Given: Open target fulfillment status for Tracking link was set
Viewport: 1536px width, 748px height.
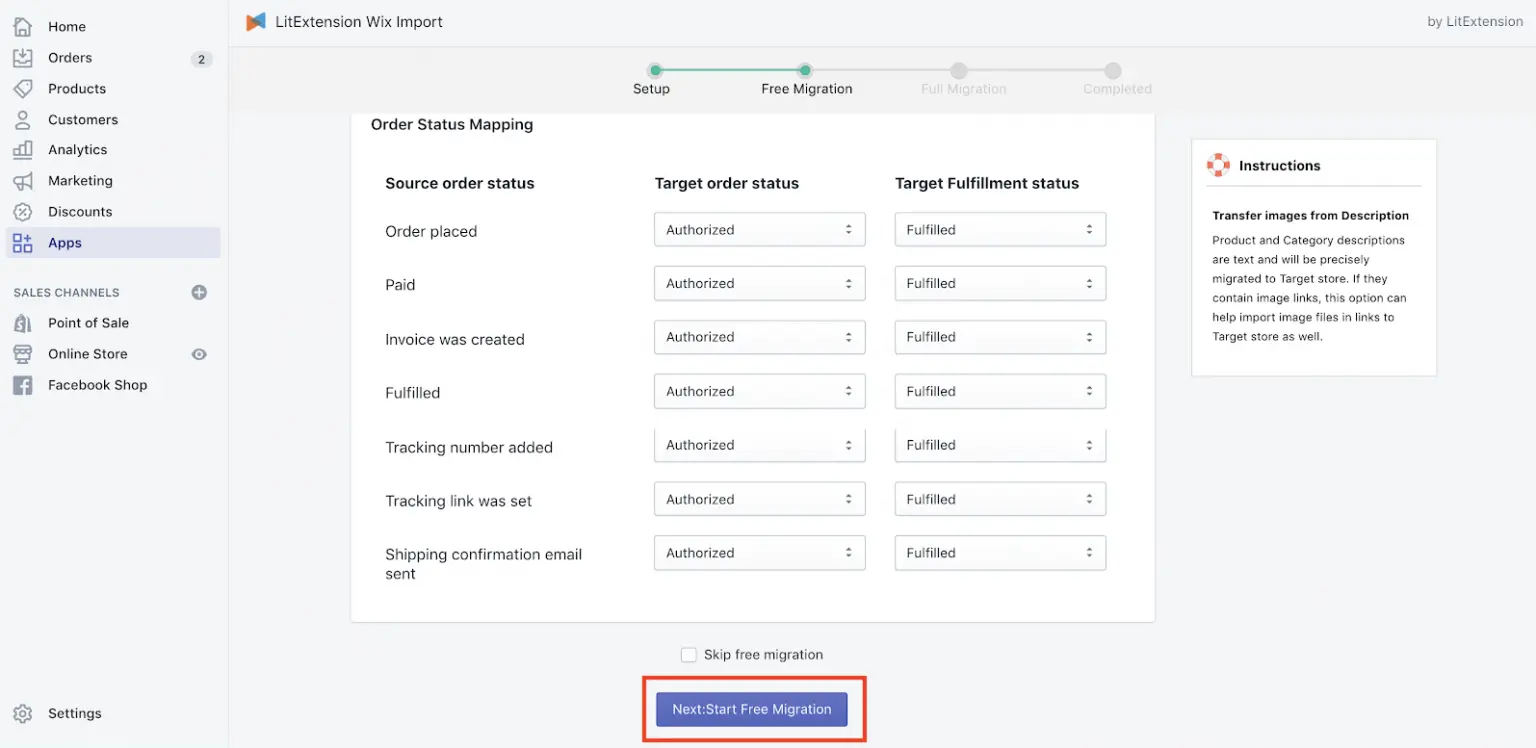Looking at the screenshot, I should tap(1000, 499).
